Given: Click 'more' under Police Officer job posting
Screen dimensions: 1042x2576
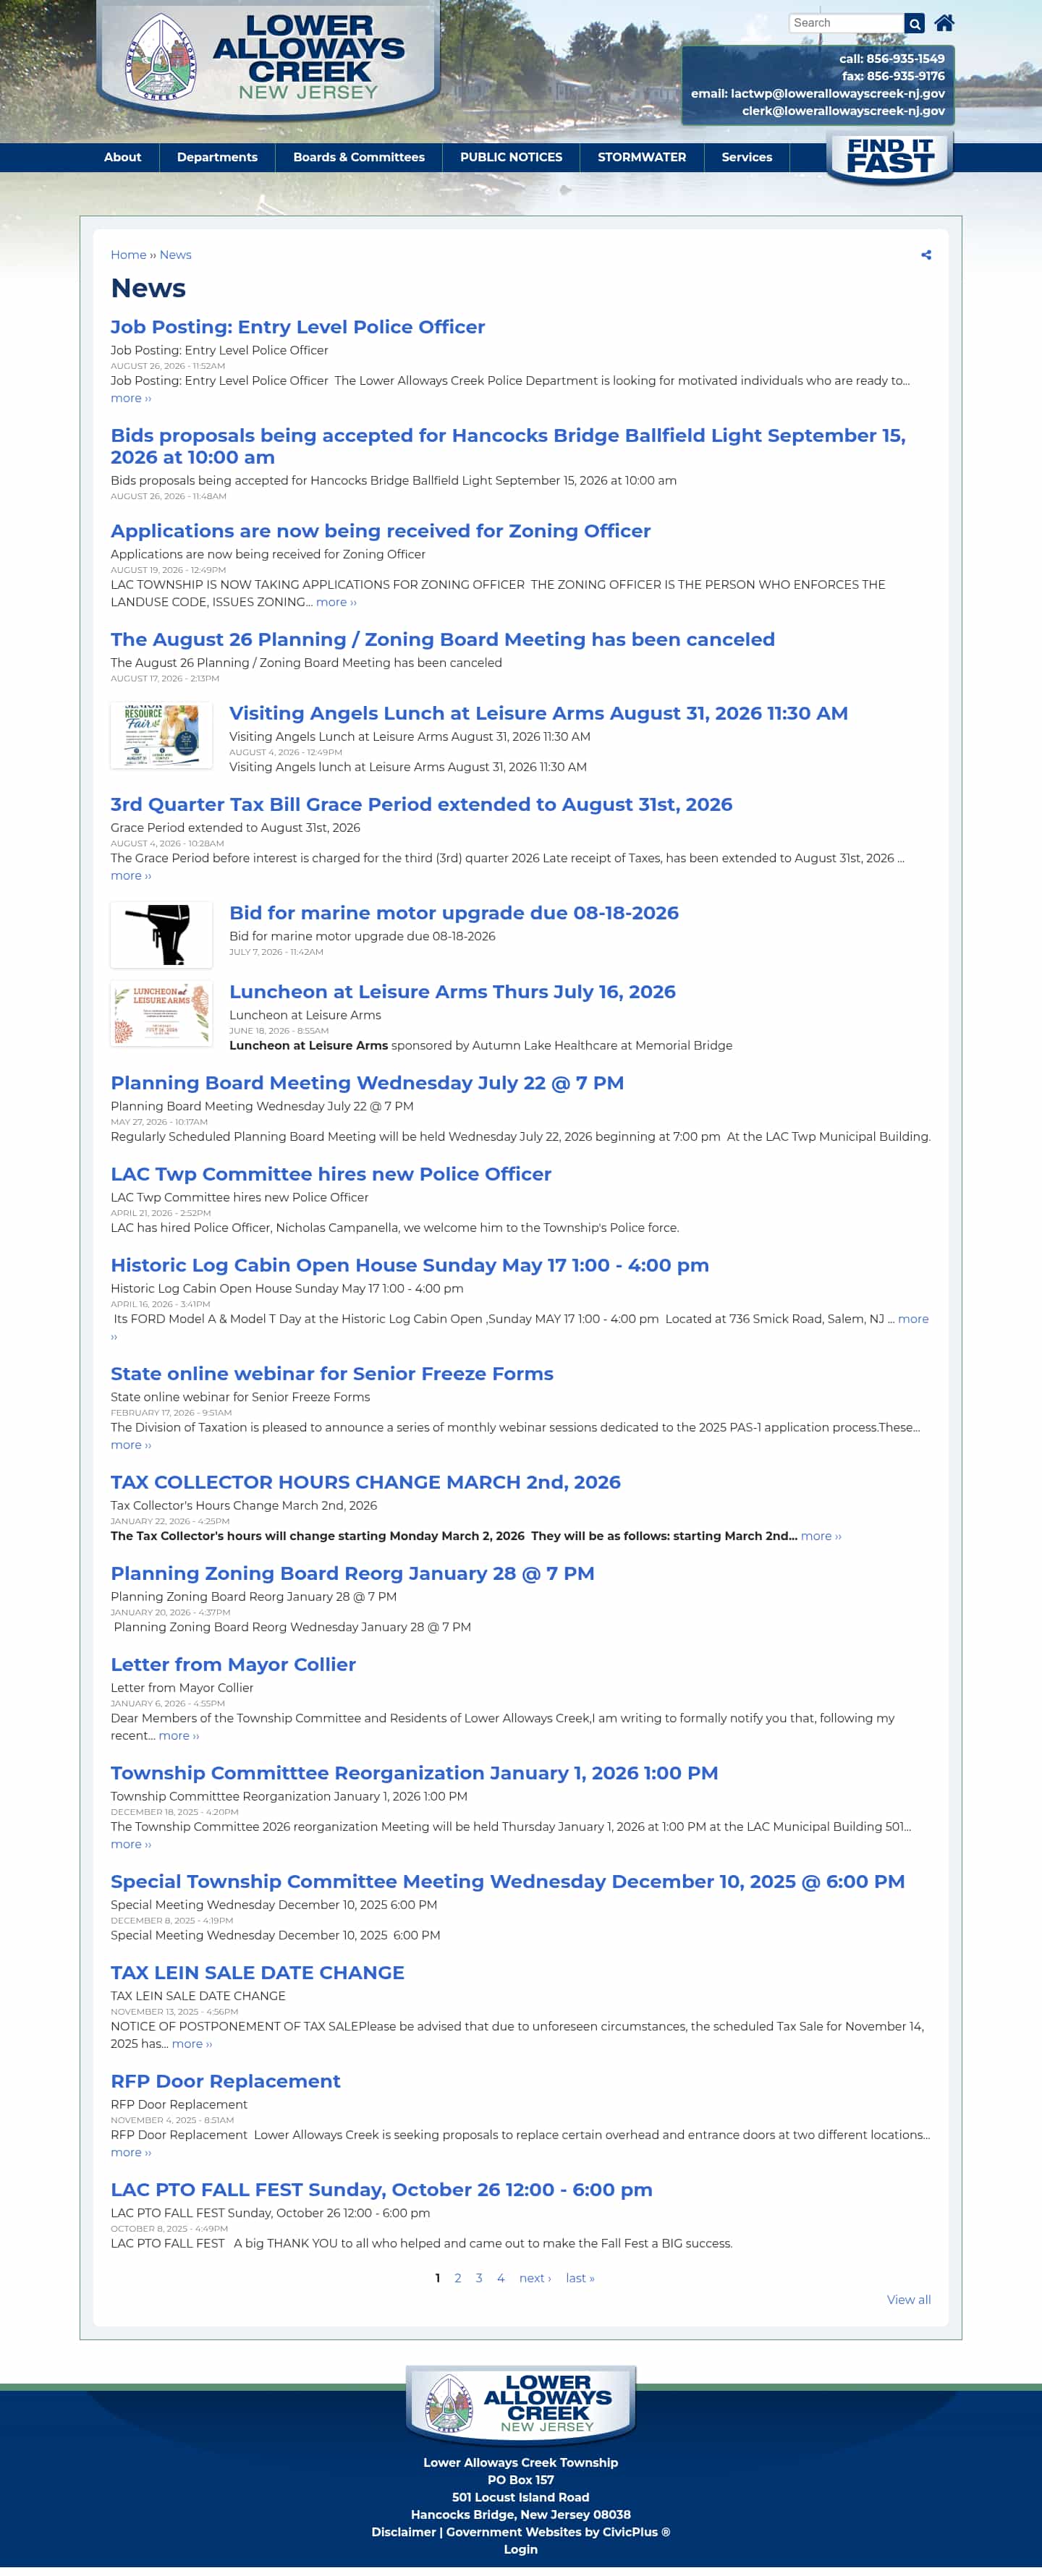Looking at the screenshot, I should (131, 398).
